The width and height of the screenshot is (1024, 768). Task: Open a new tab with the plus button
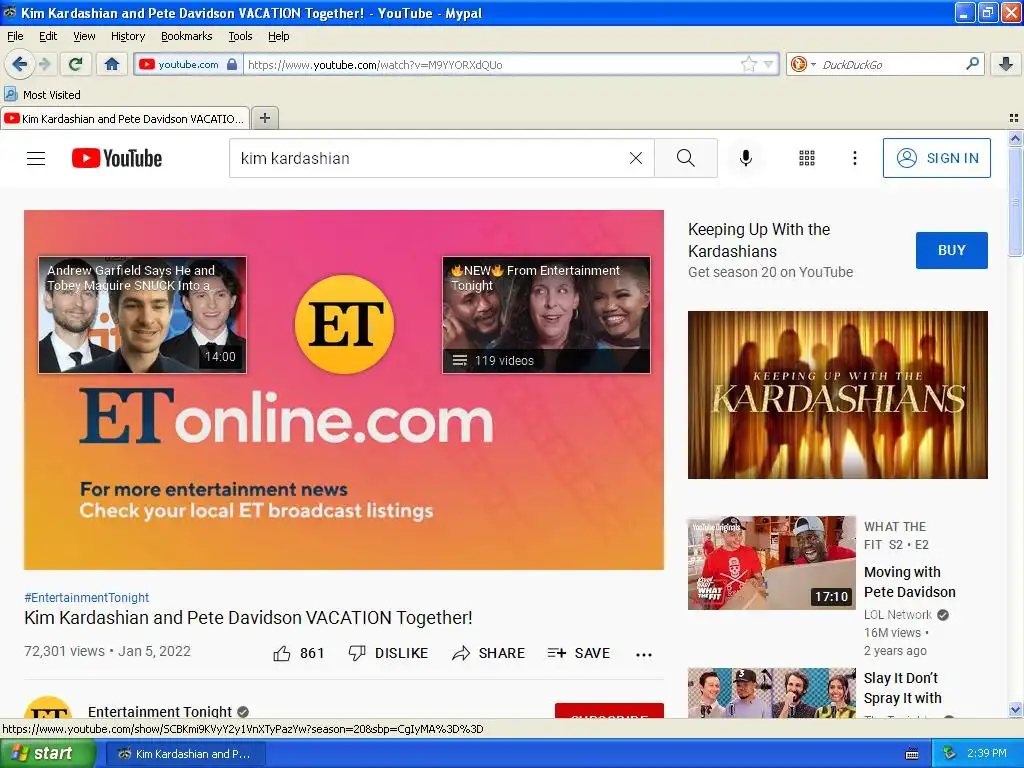point(264,118)
